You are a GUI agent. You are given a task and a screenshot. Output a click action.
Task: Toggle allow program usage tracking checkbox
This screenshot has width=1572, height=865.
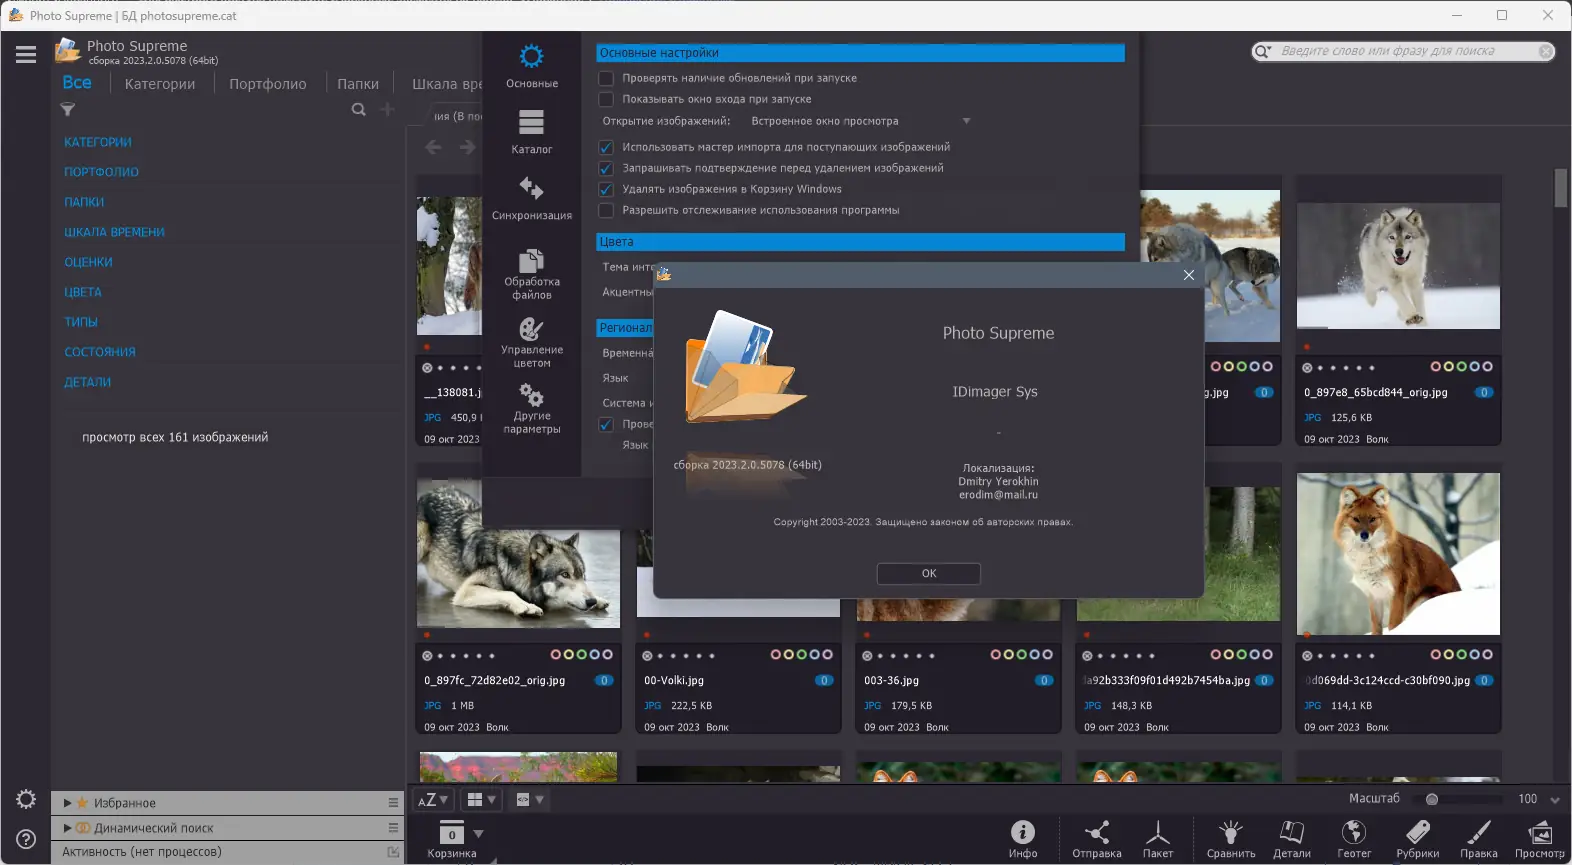coord(606,210)
